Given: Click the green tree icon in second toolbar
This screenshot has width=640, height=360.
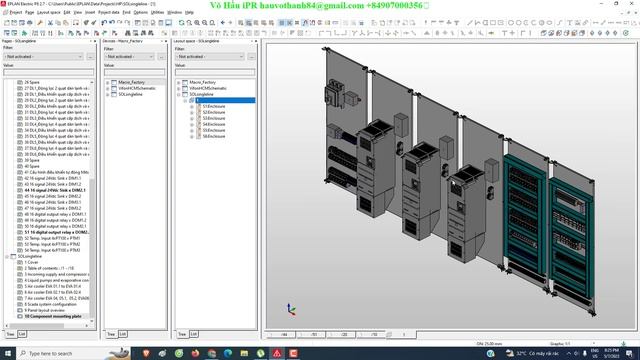Looking at the screenshot, I should [24, 33].
